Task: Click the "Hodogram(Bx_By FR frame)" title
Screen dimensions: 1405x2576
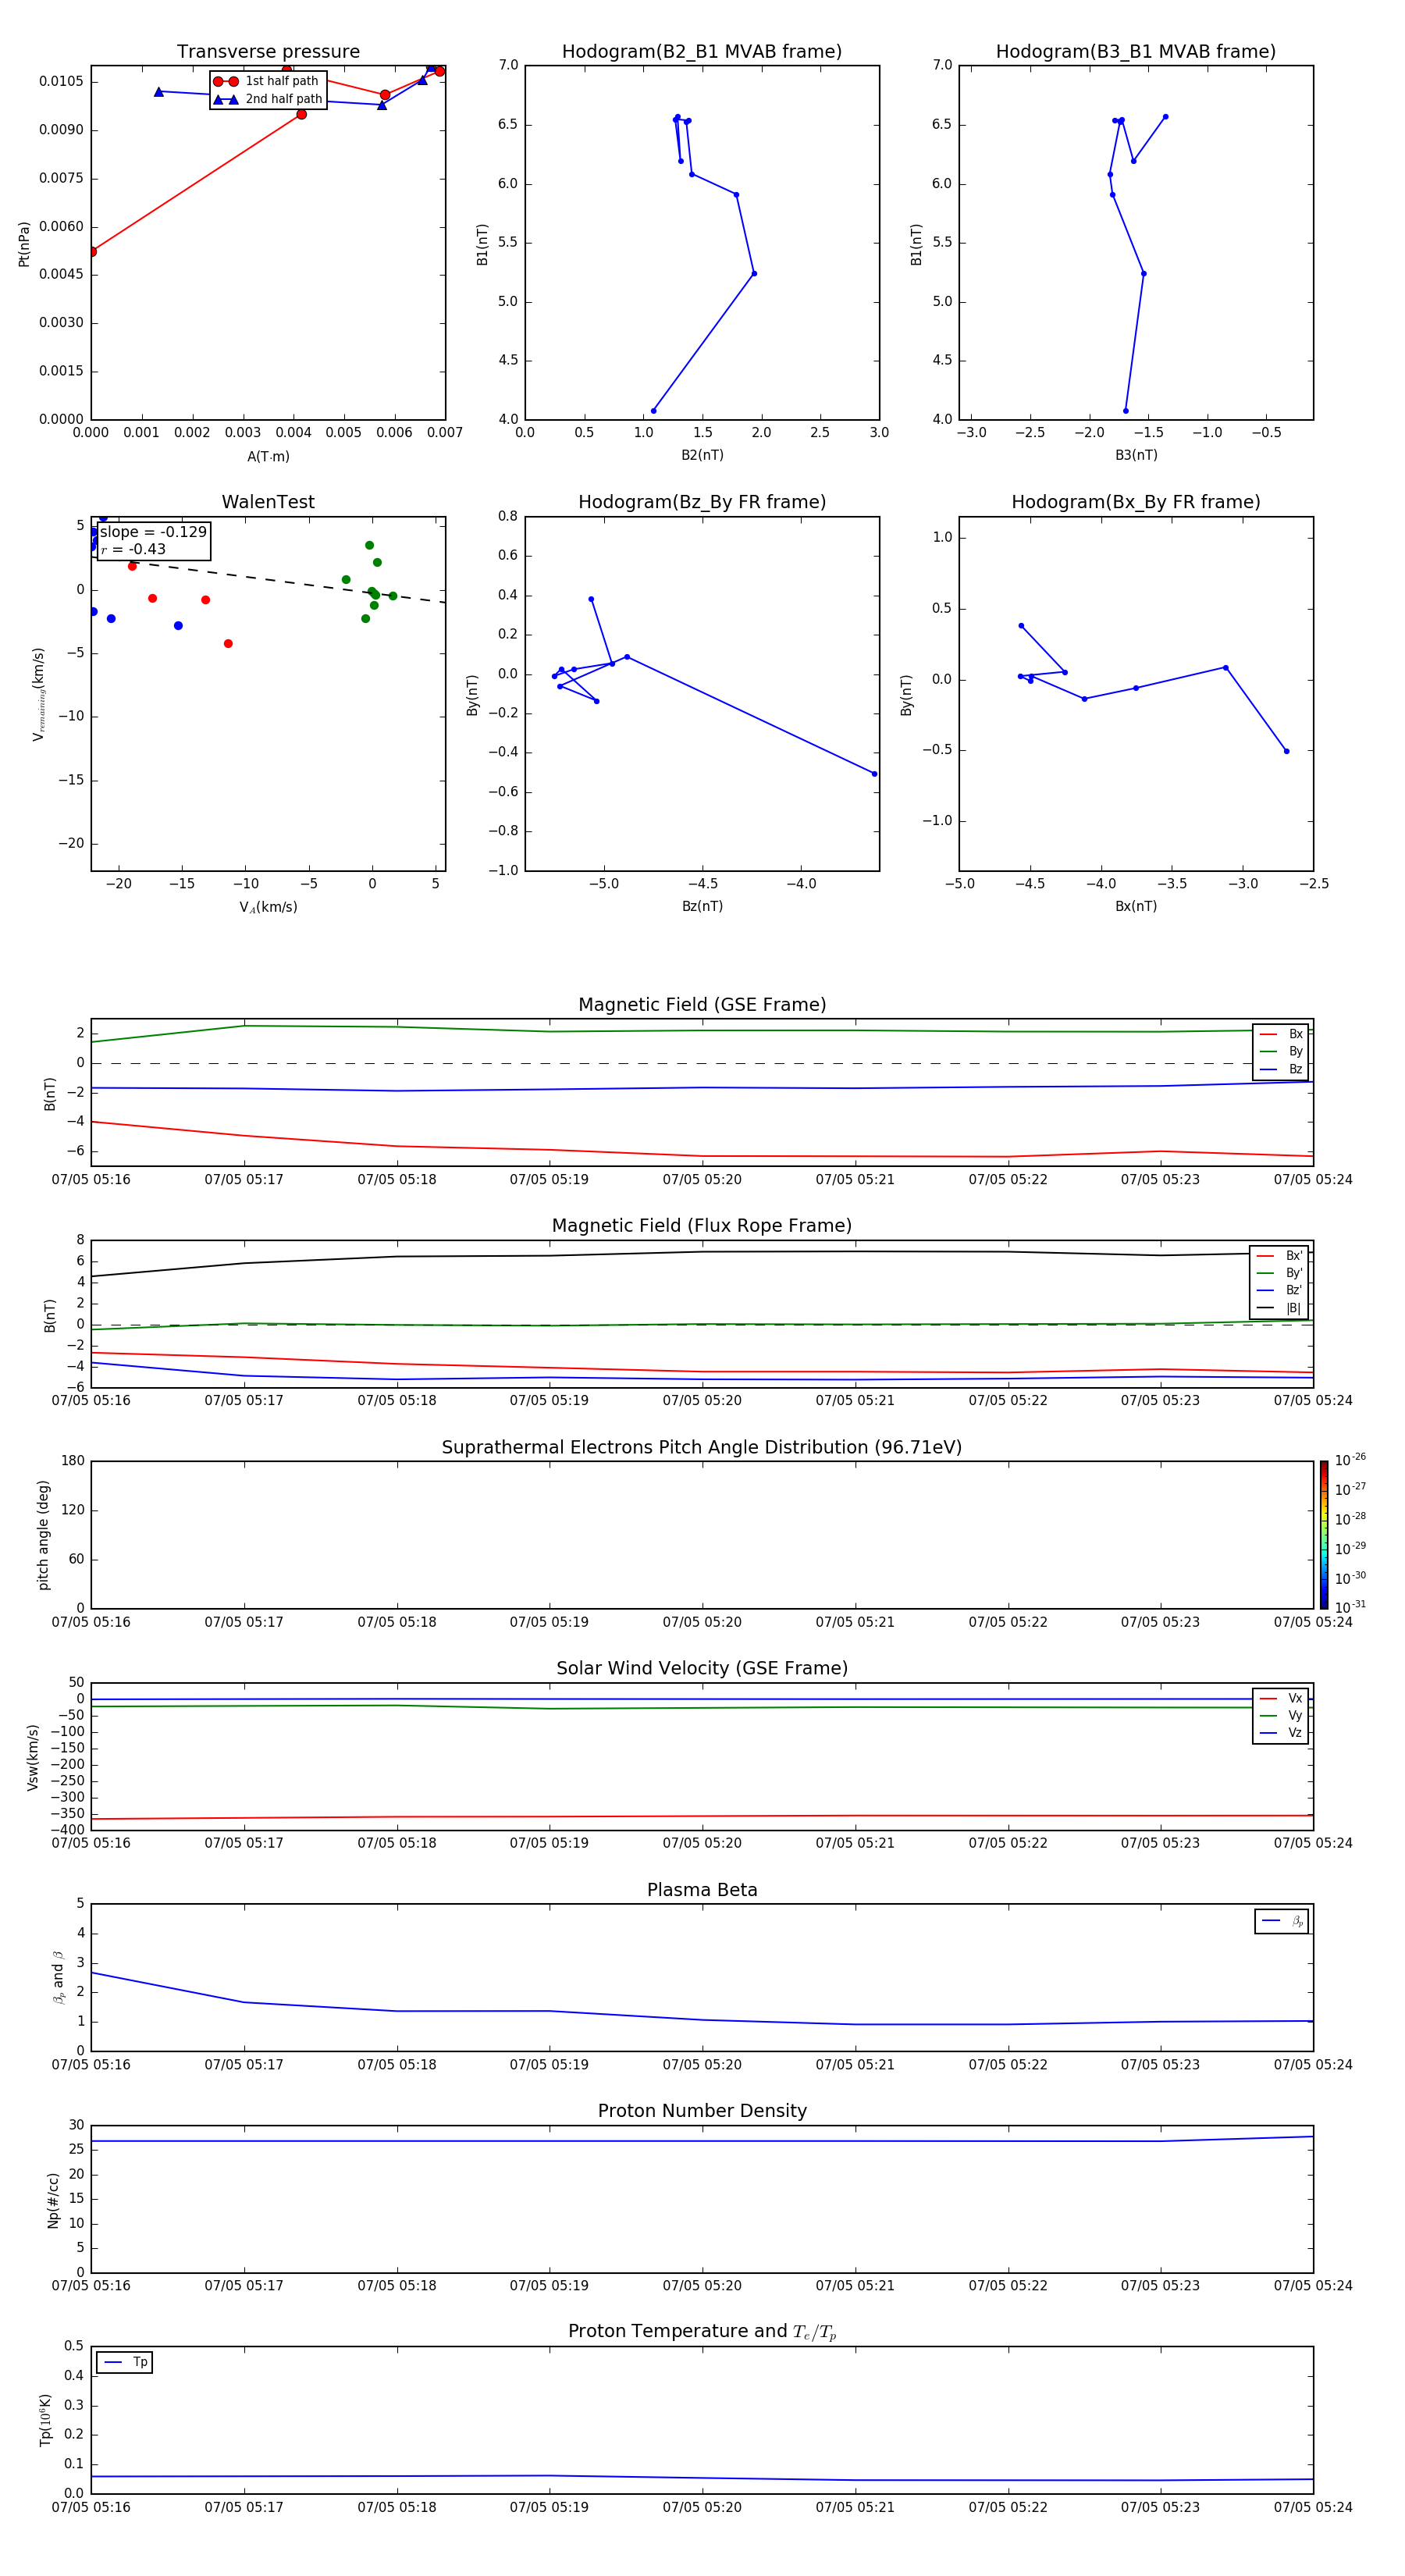Action: click(1136, 502)
